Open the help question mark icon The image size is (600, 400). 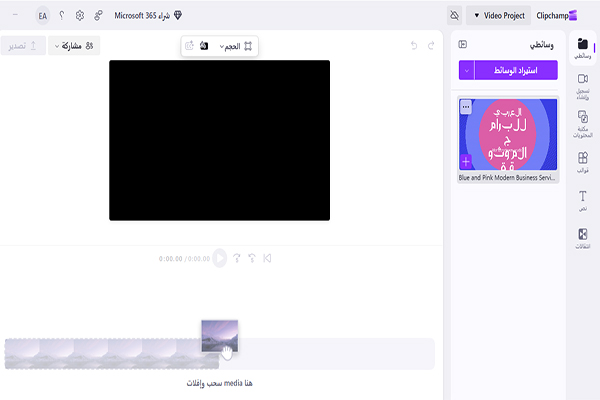click(x=62, y=16)
